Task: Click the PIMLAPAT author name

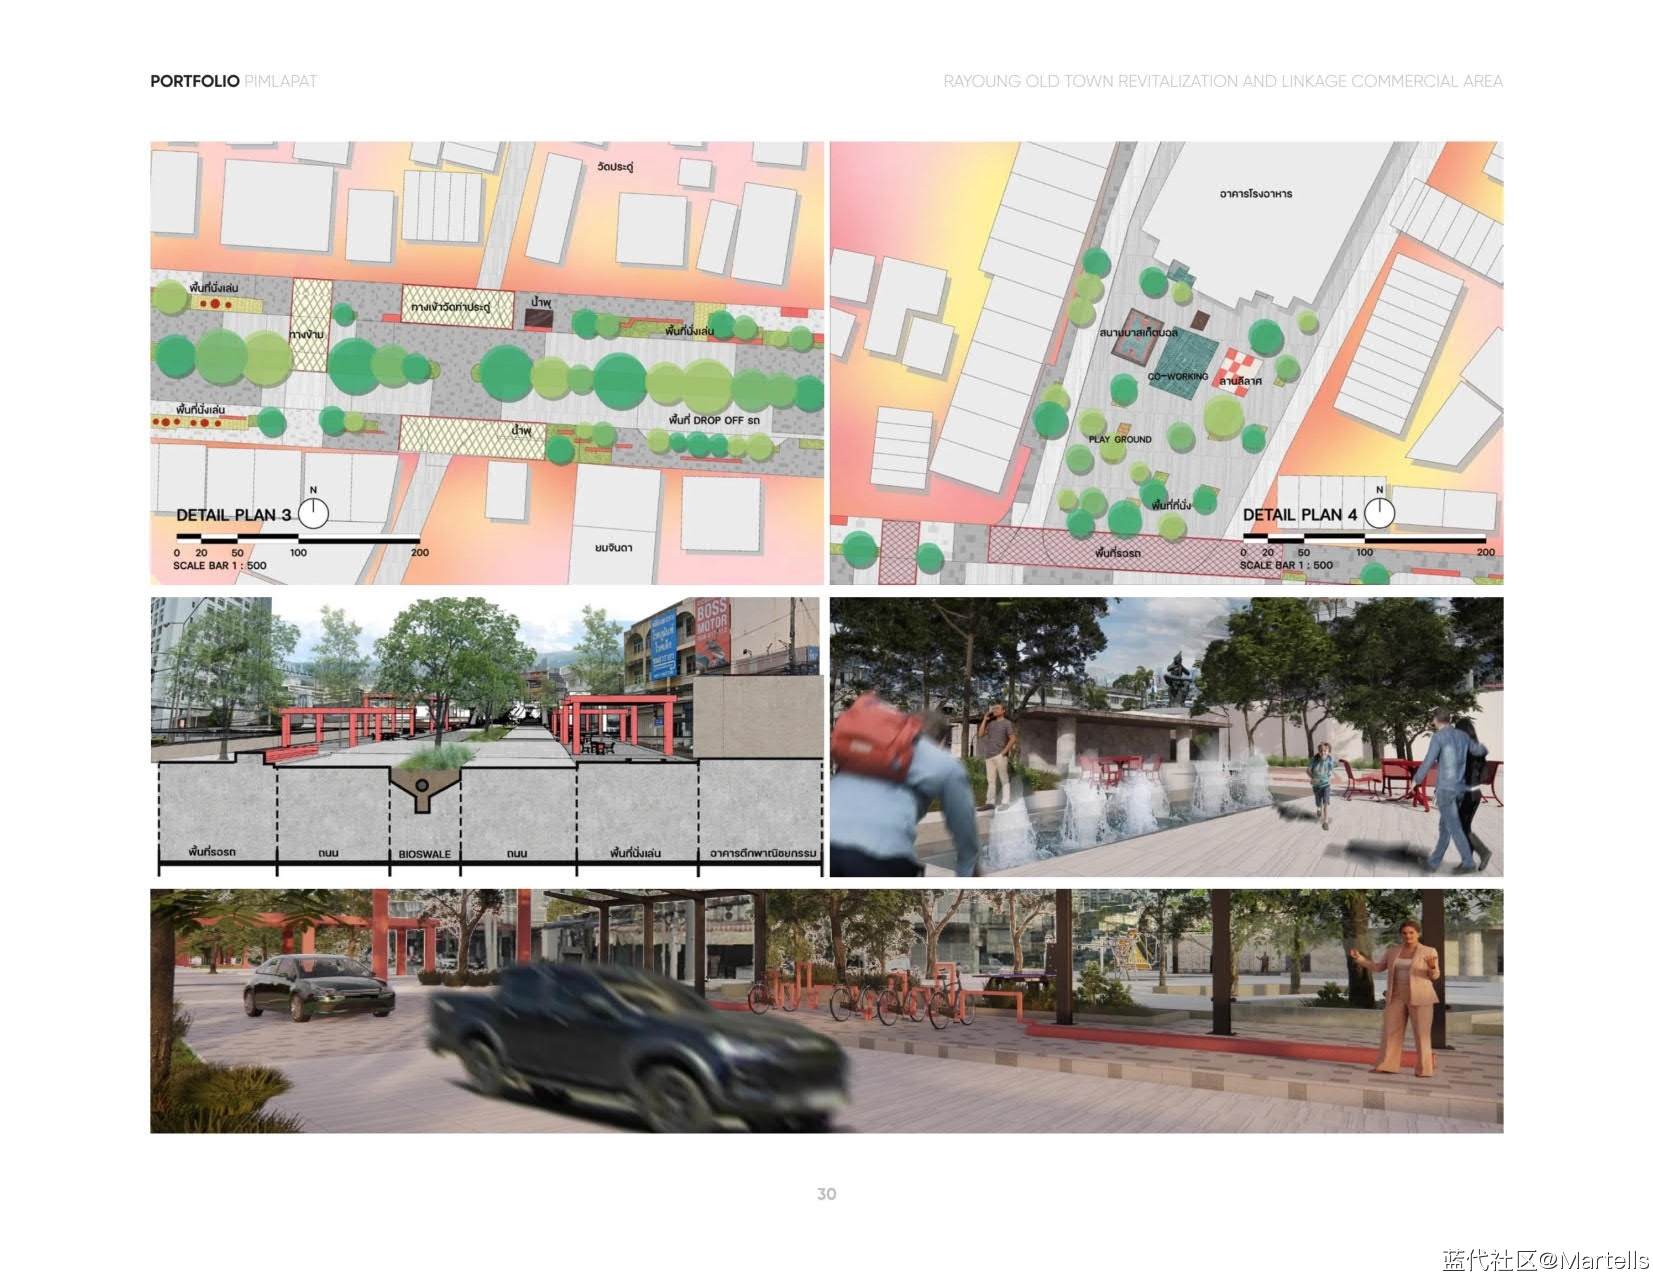Action: [280, 81]
